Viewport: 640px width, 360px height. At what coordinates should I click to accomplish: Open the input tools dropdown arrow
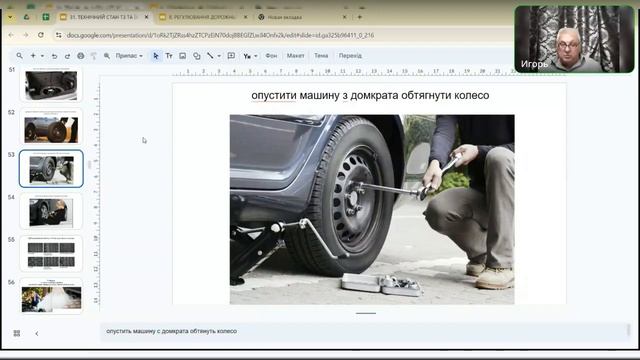tap(256, 56)
